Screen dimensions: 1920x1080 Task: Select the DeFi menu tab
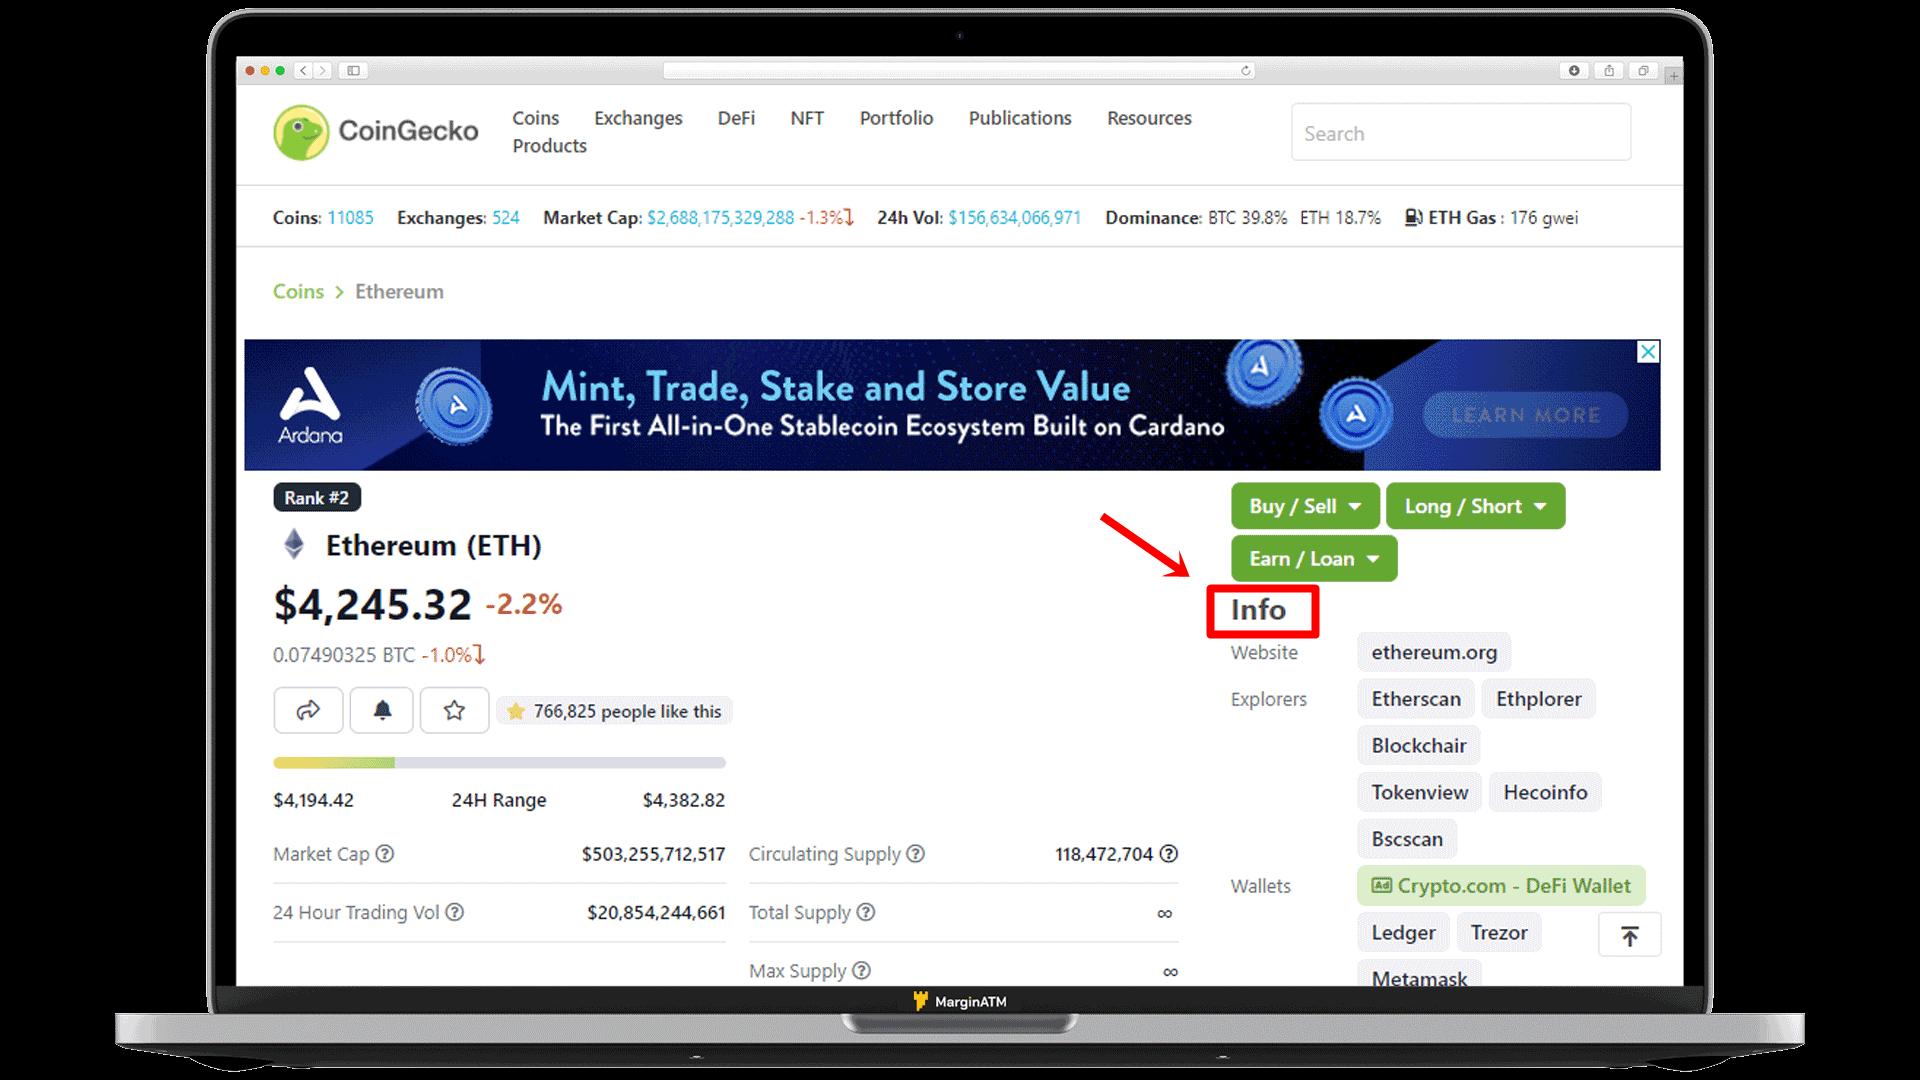(x=736, y=117)
